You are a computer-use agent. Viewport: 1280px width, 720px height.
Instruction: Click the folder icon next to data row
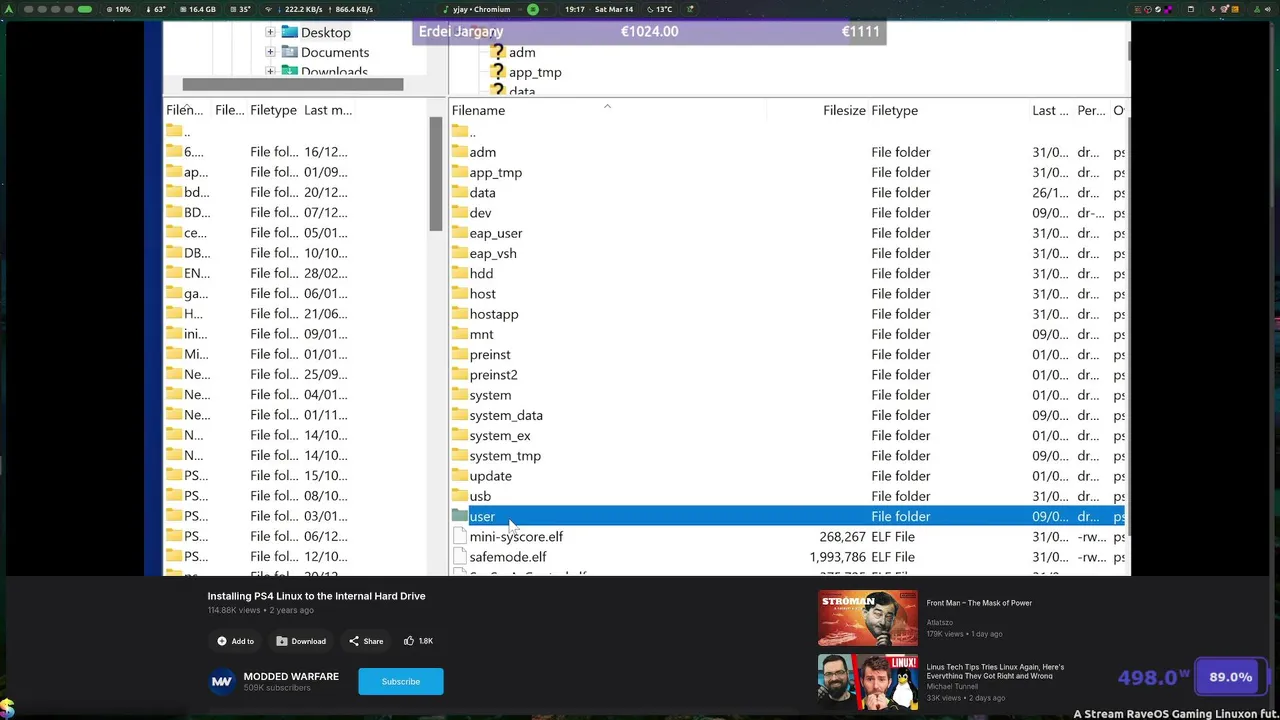pyautogui.click(x=460, y=192)
